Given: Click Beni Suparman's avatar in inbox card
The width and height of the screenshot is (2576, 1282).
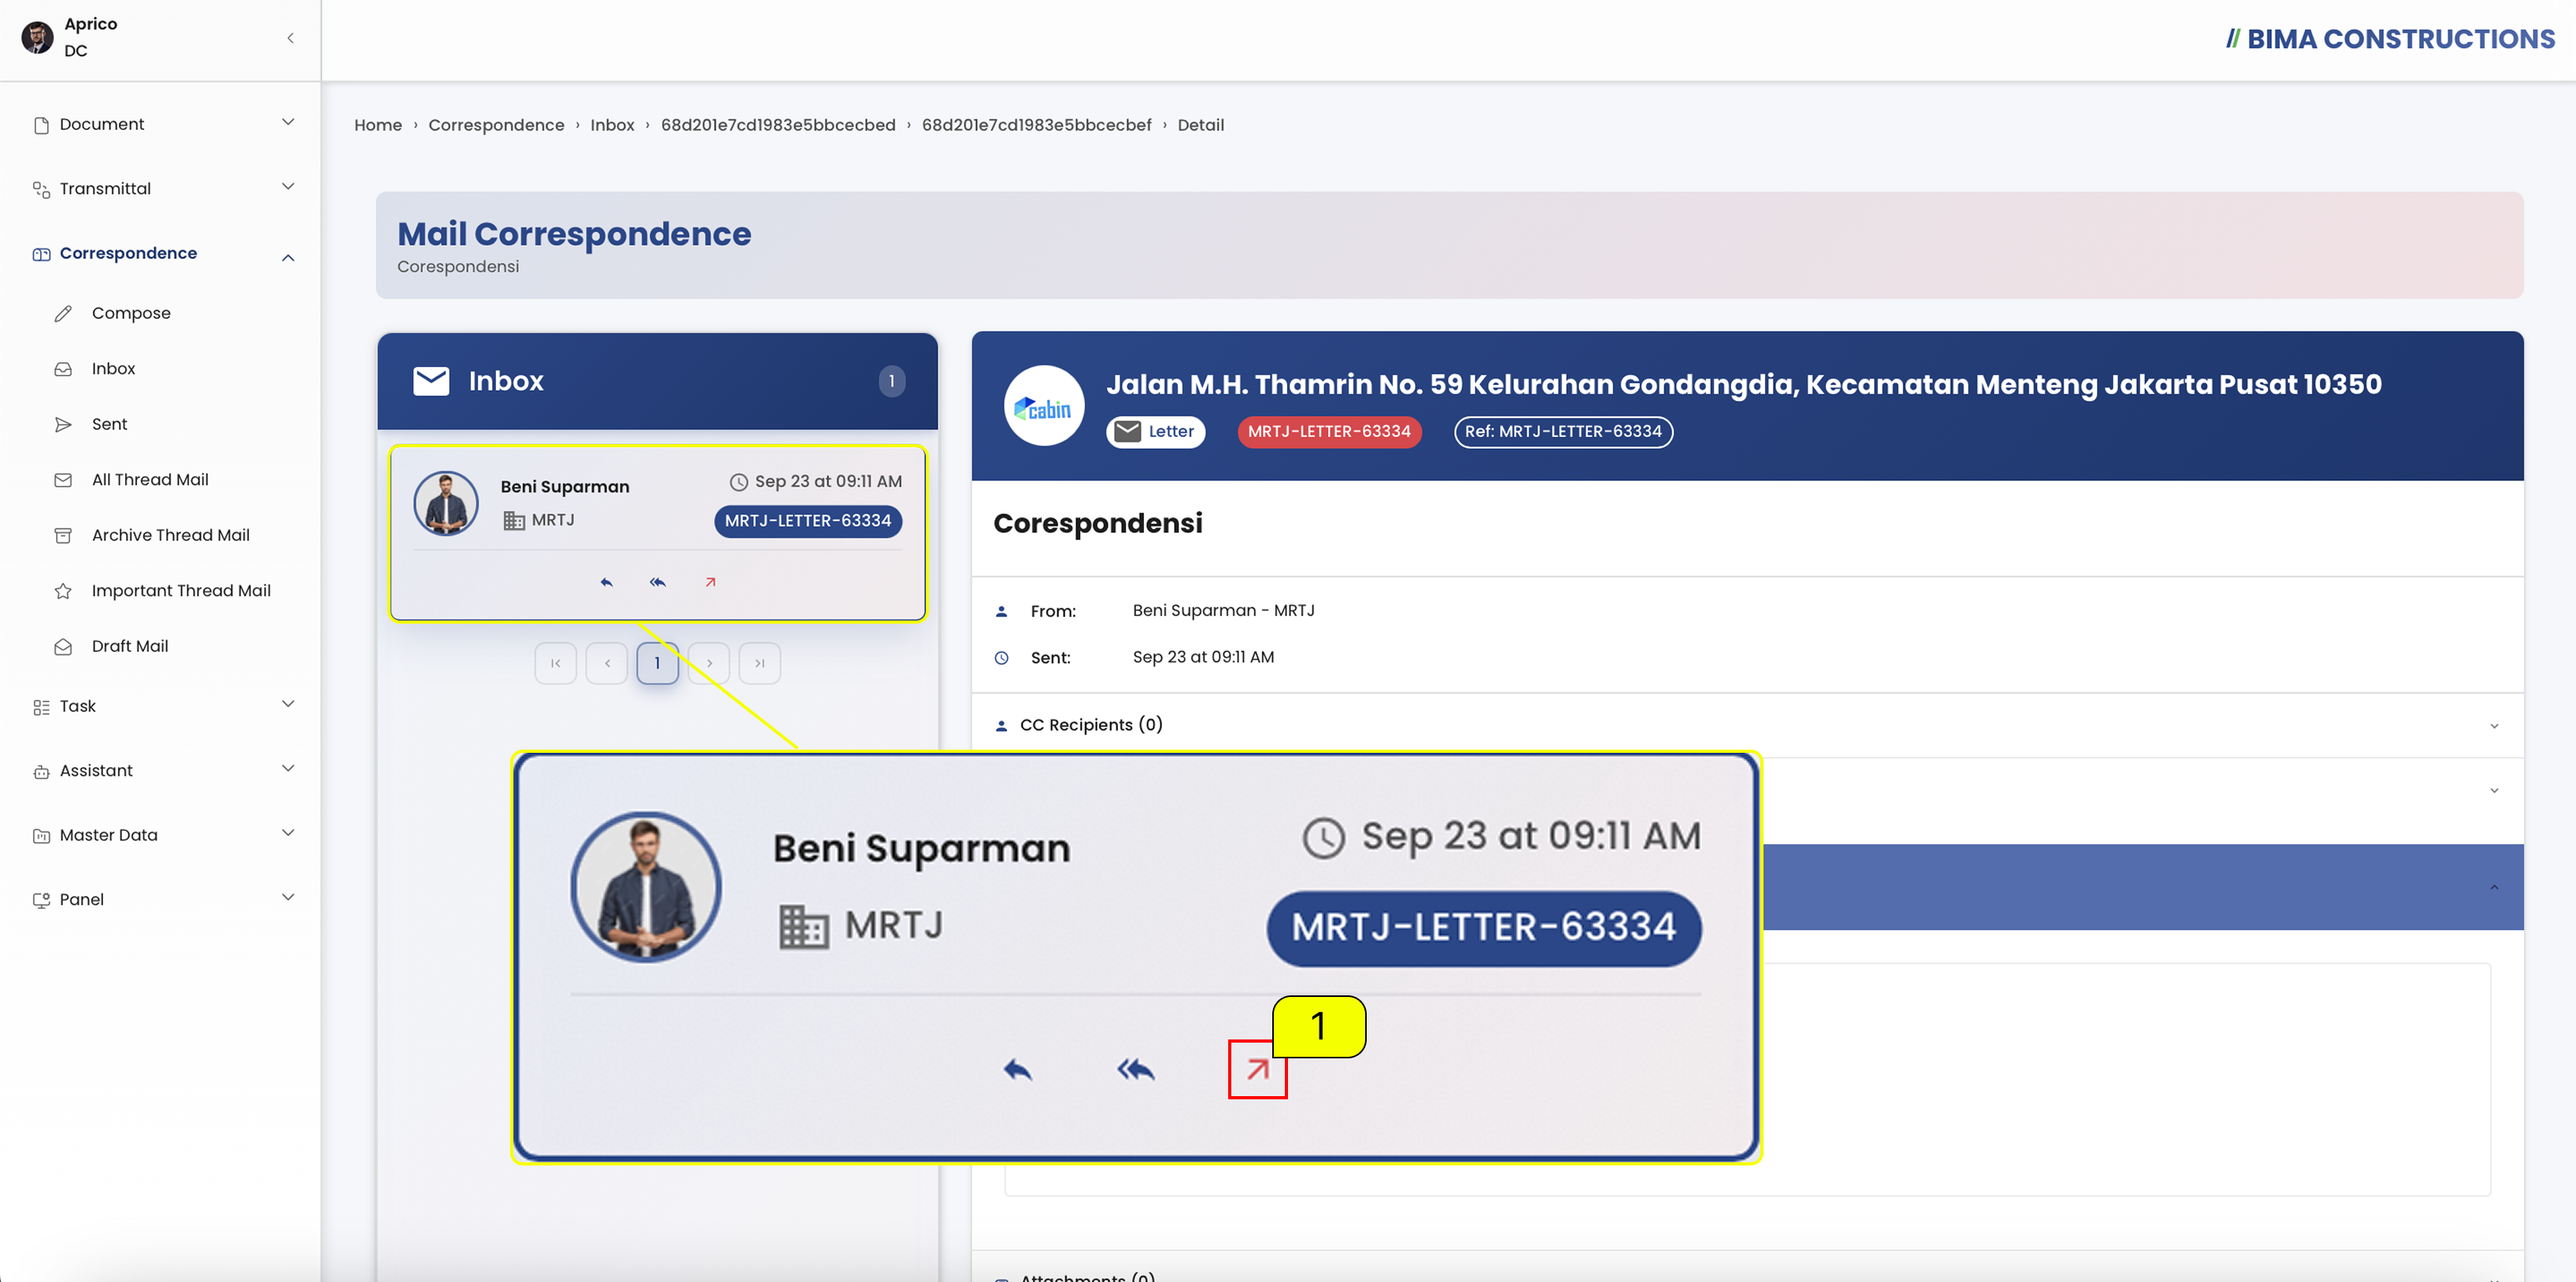Looking at the screenshot, I should pyautogui.click(x=445, y=503).
